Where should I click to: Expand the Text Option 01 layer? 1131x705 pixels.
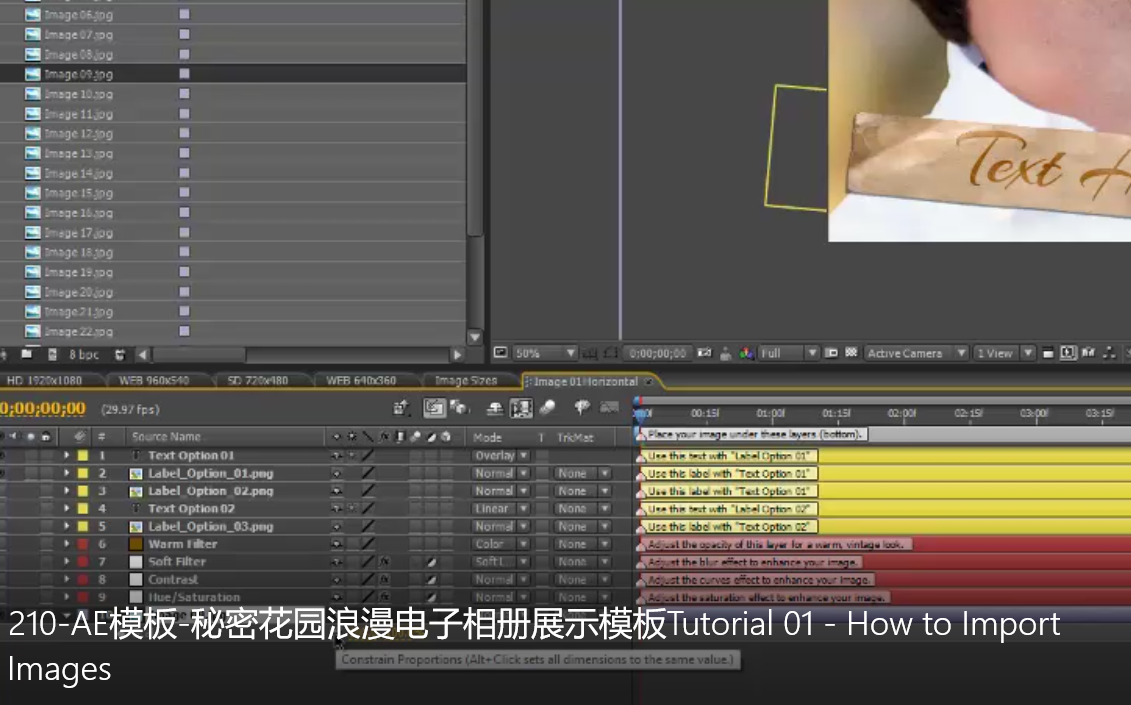(x=66, y=455)
